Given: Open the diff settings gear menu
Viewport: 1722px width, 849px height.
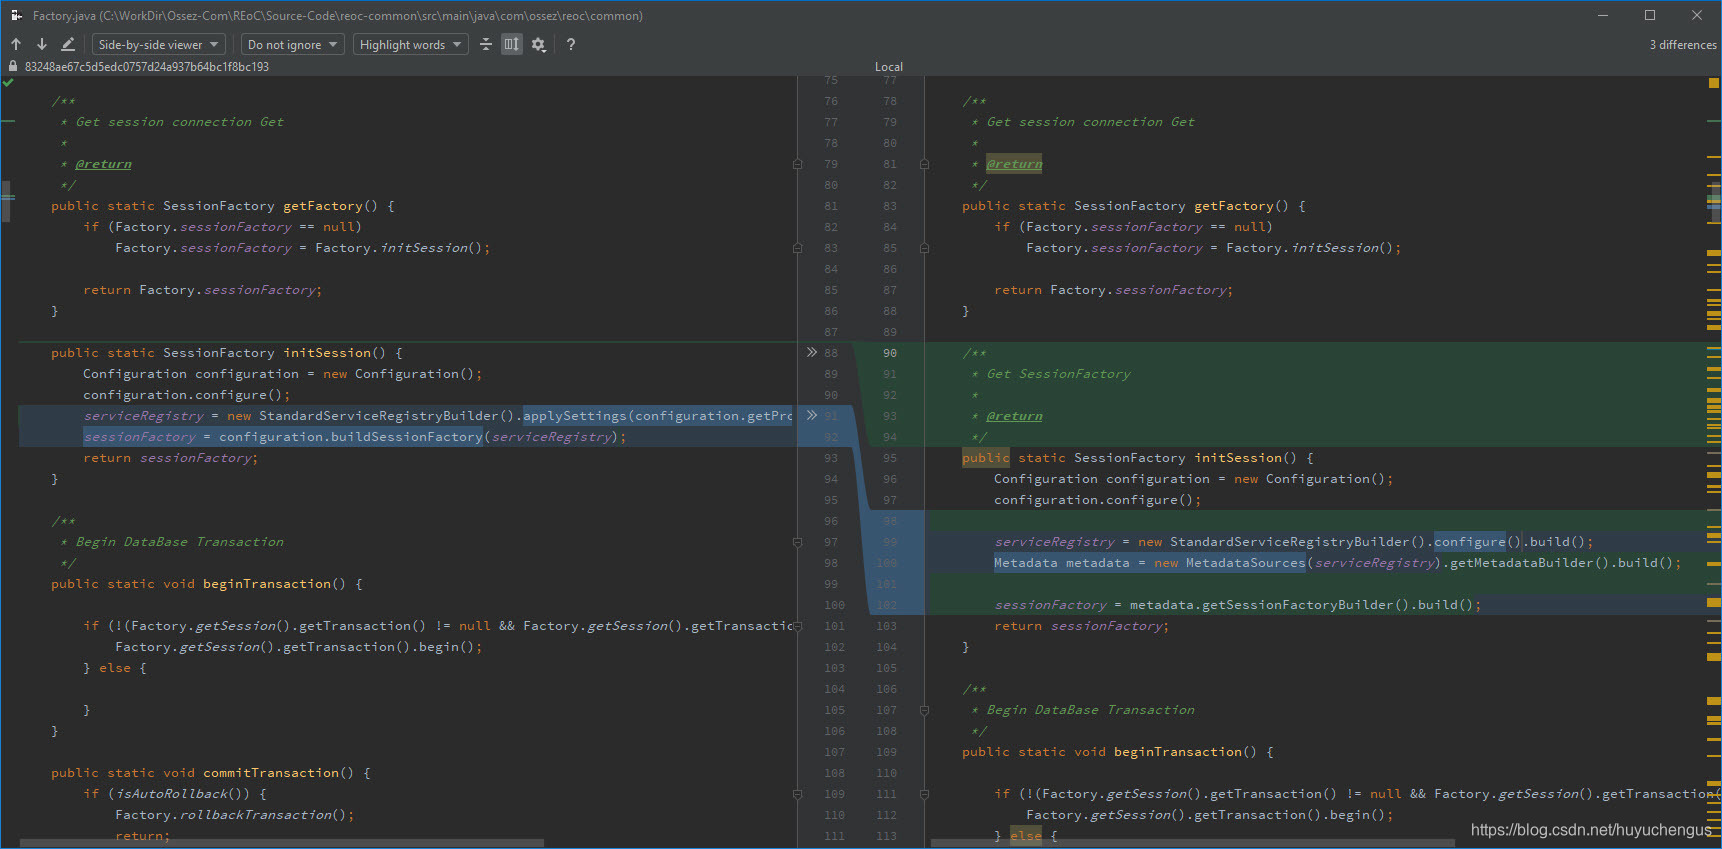Looking at the screenshot, I should pyautogui.click(x=539, y=44).
